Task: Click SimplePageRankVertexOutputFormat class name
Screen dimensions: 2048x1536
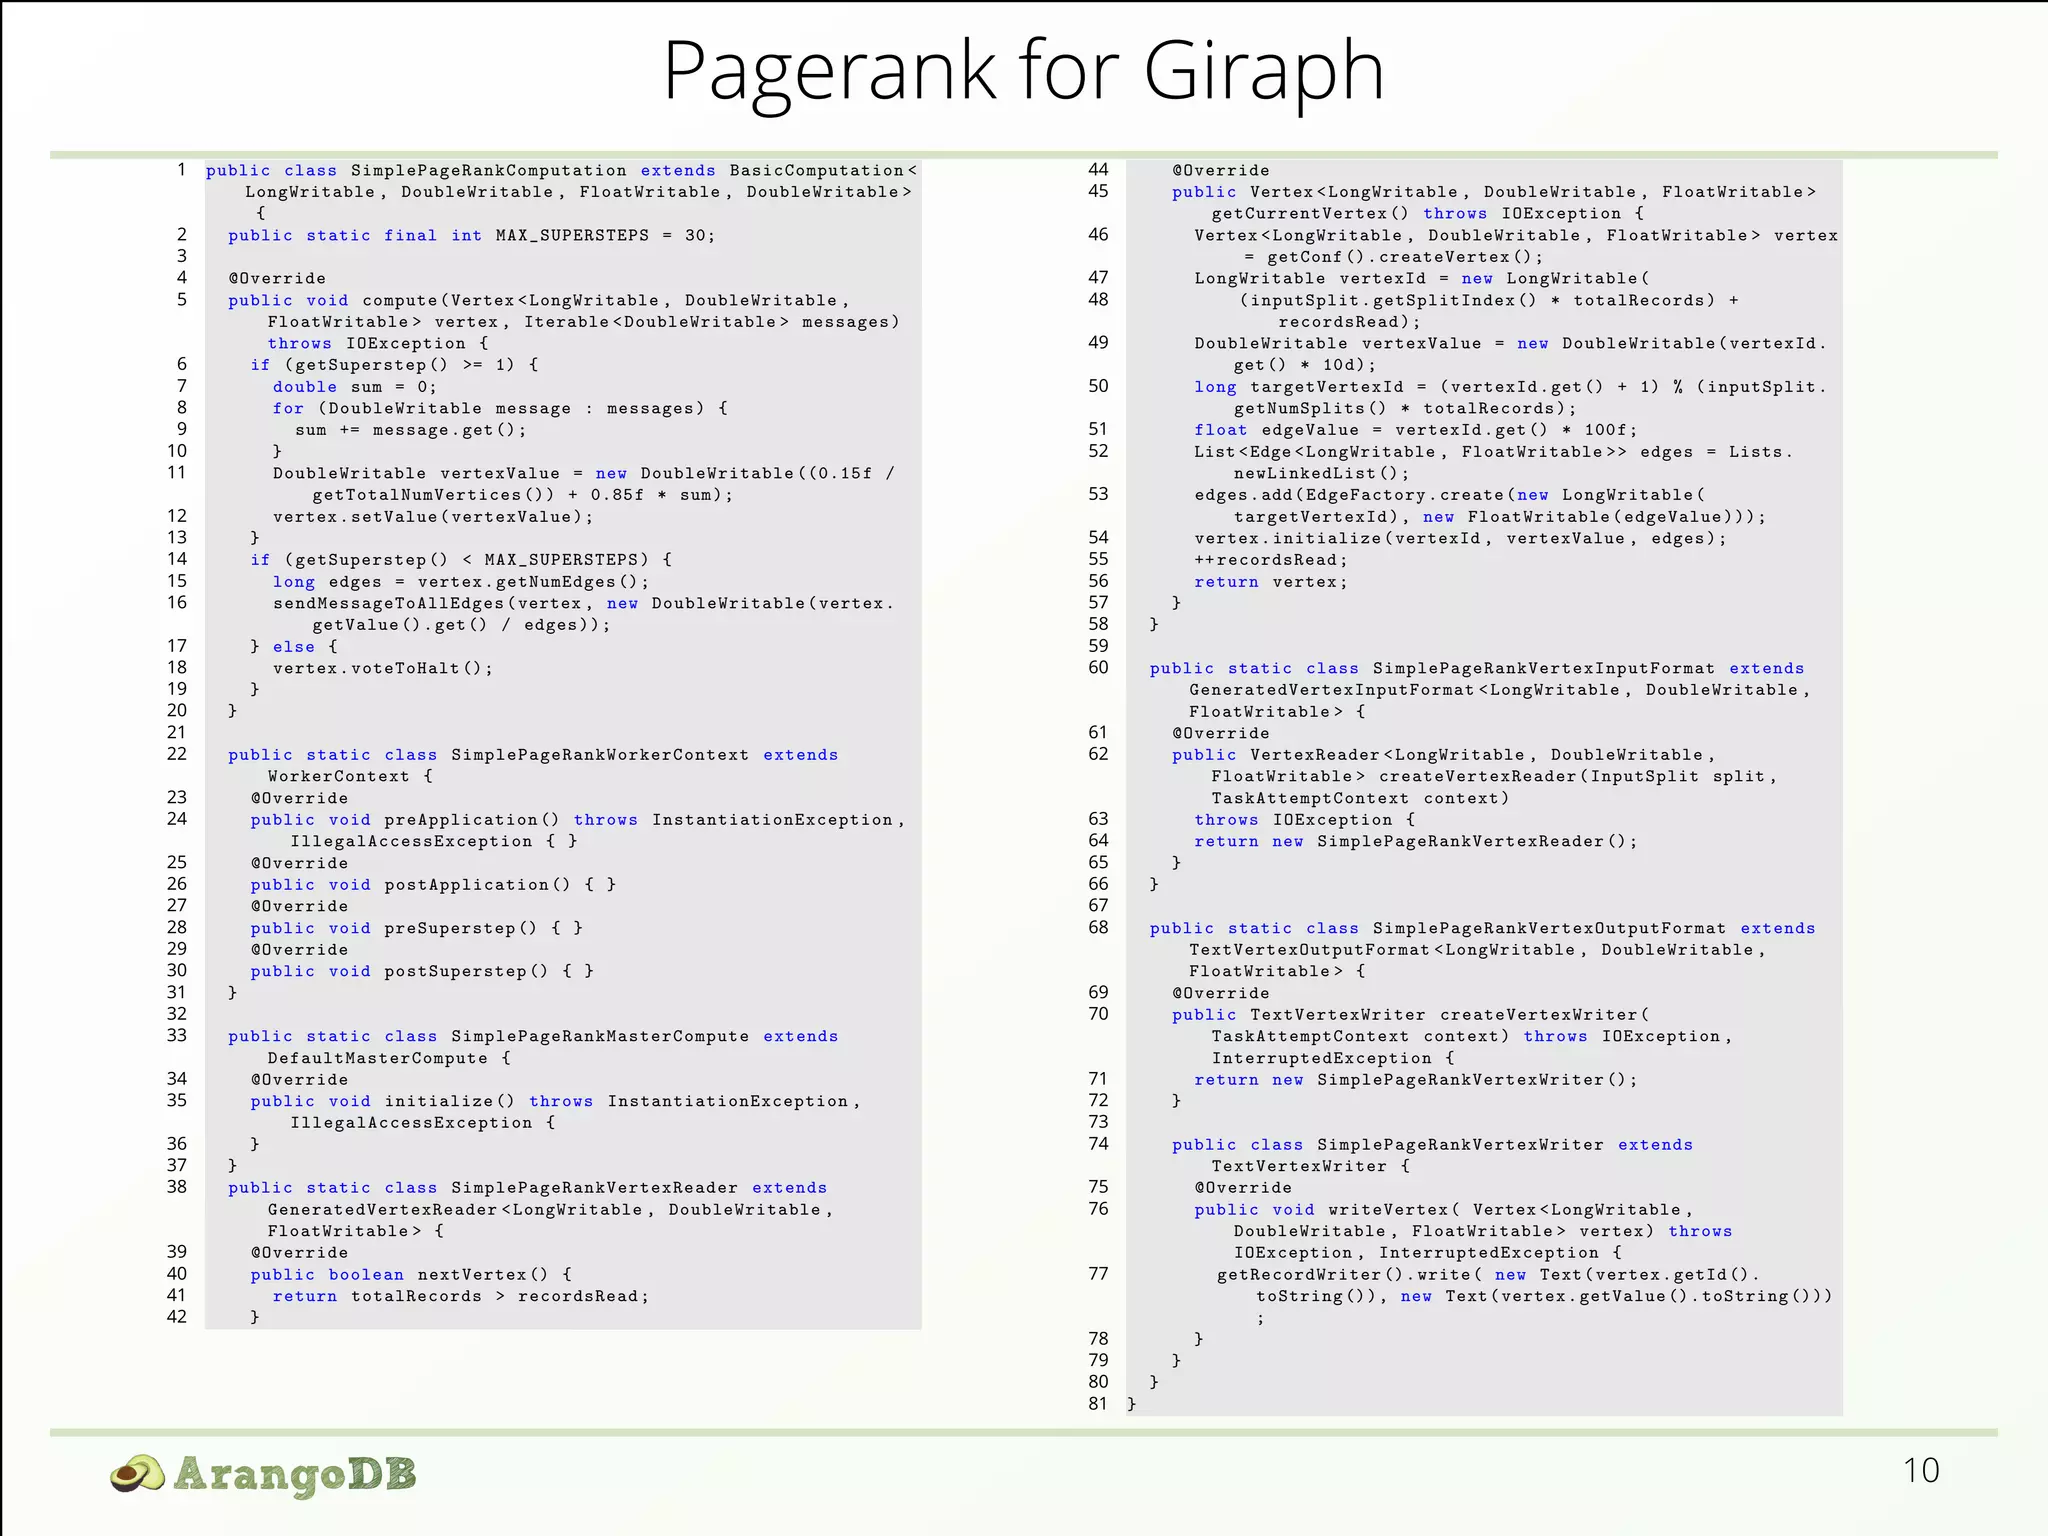Action: [1549, 929]
